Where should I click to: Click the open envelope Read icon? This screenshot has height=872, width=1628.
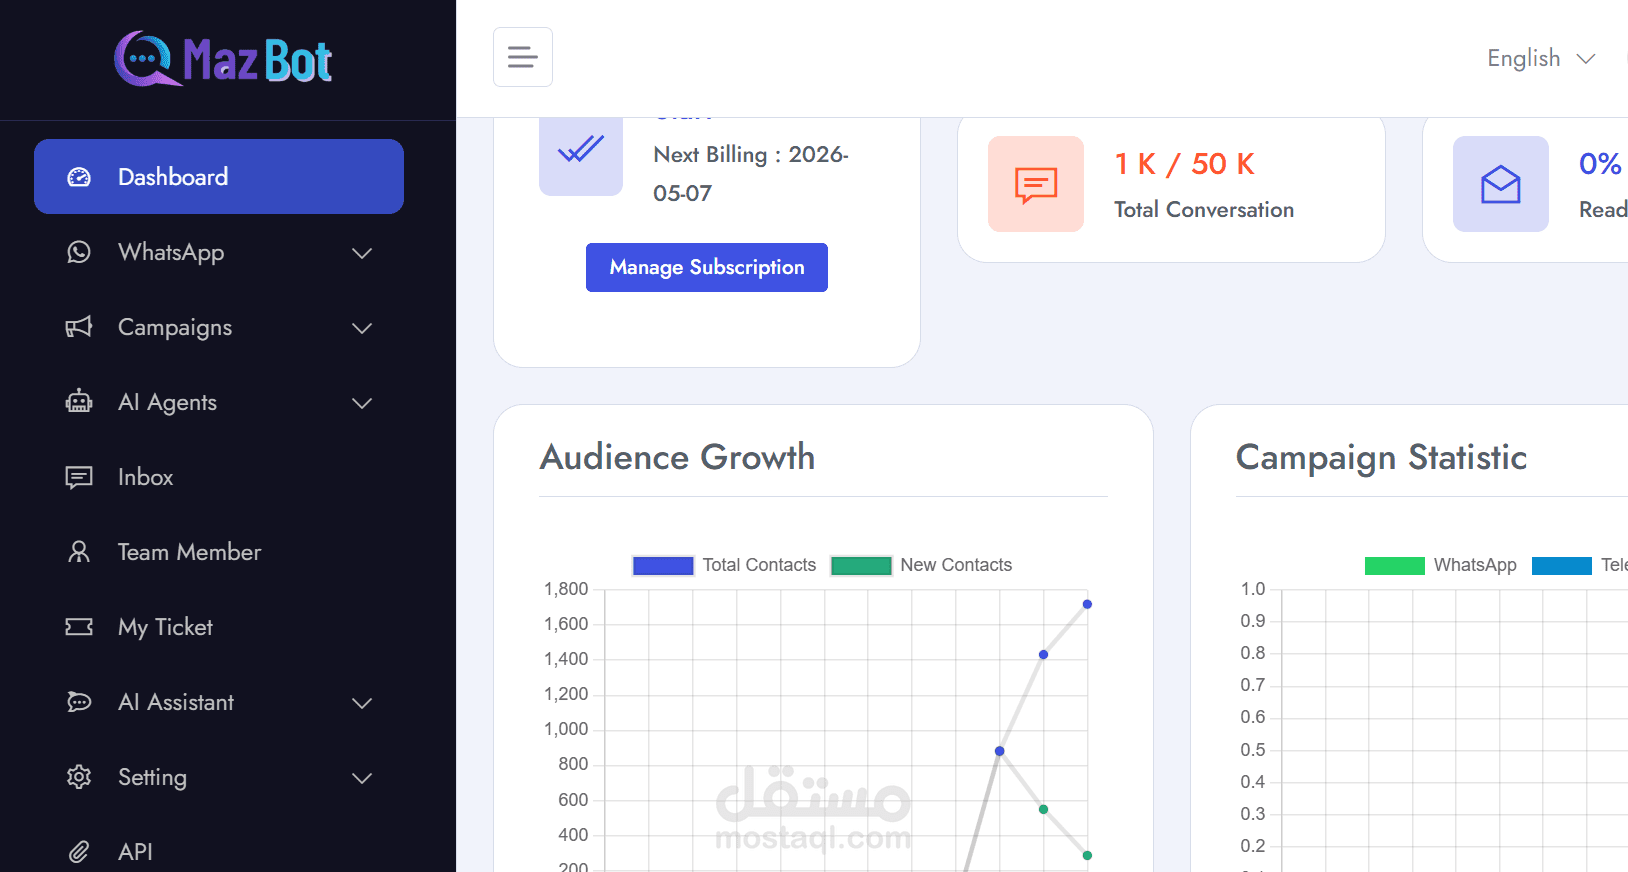pyautogui.click(x=1501, y=184)
